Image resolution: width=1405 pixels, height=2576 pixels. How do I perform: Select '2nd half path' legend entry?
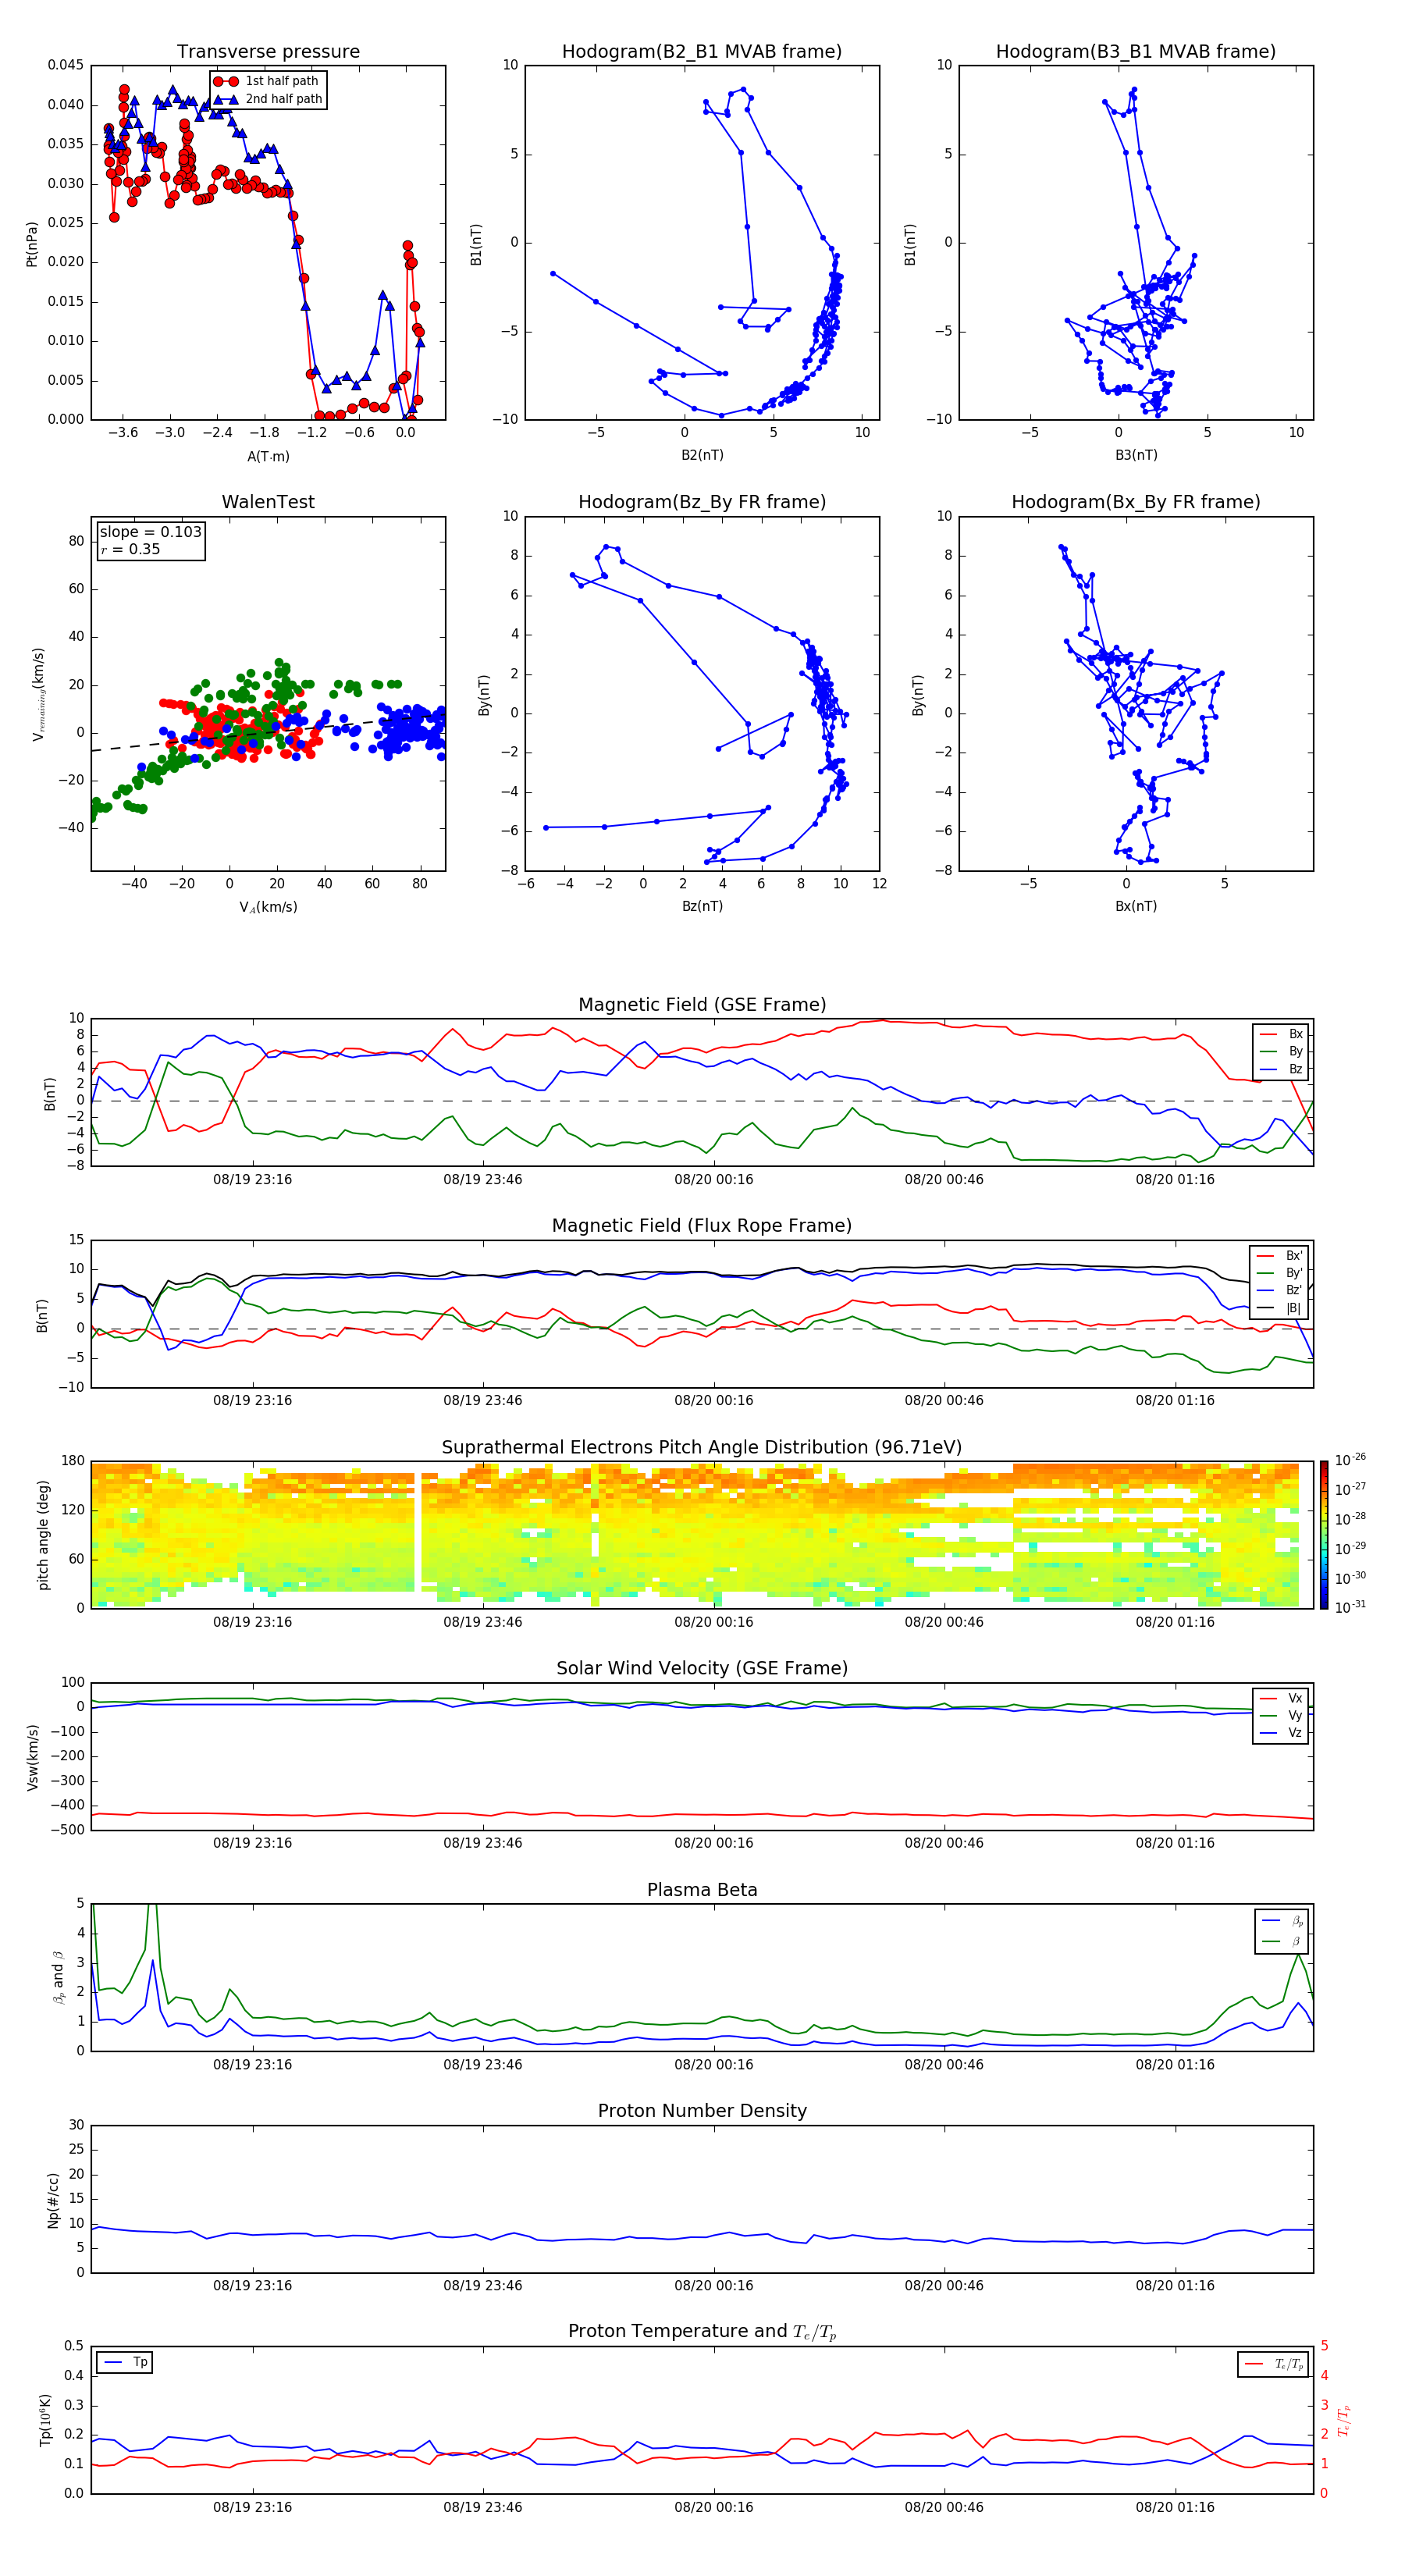268,99
